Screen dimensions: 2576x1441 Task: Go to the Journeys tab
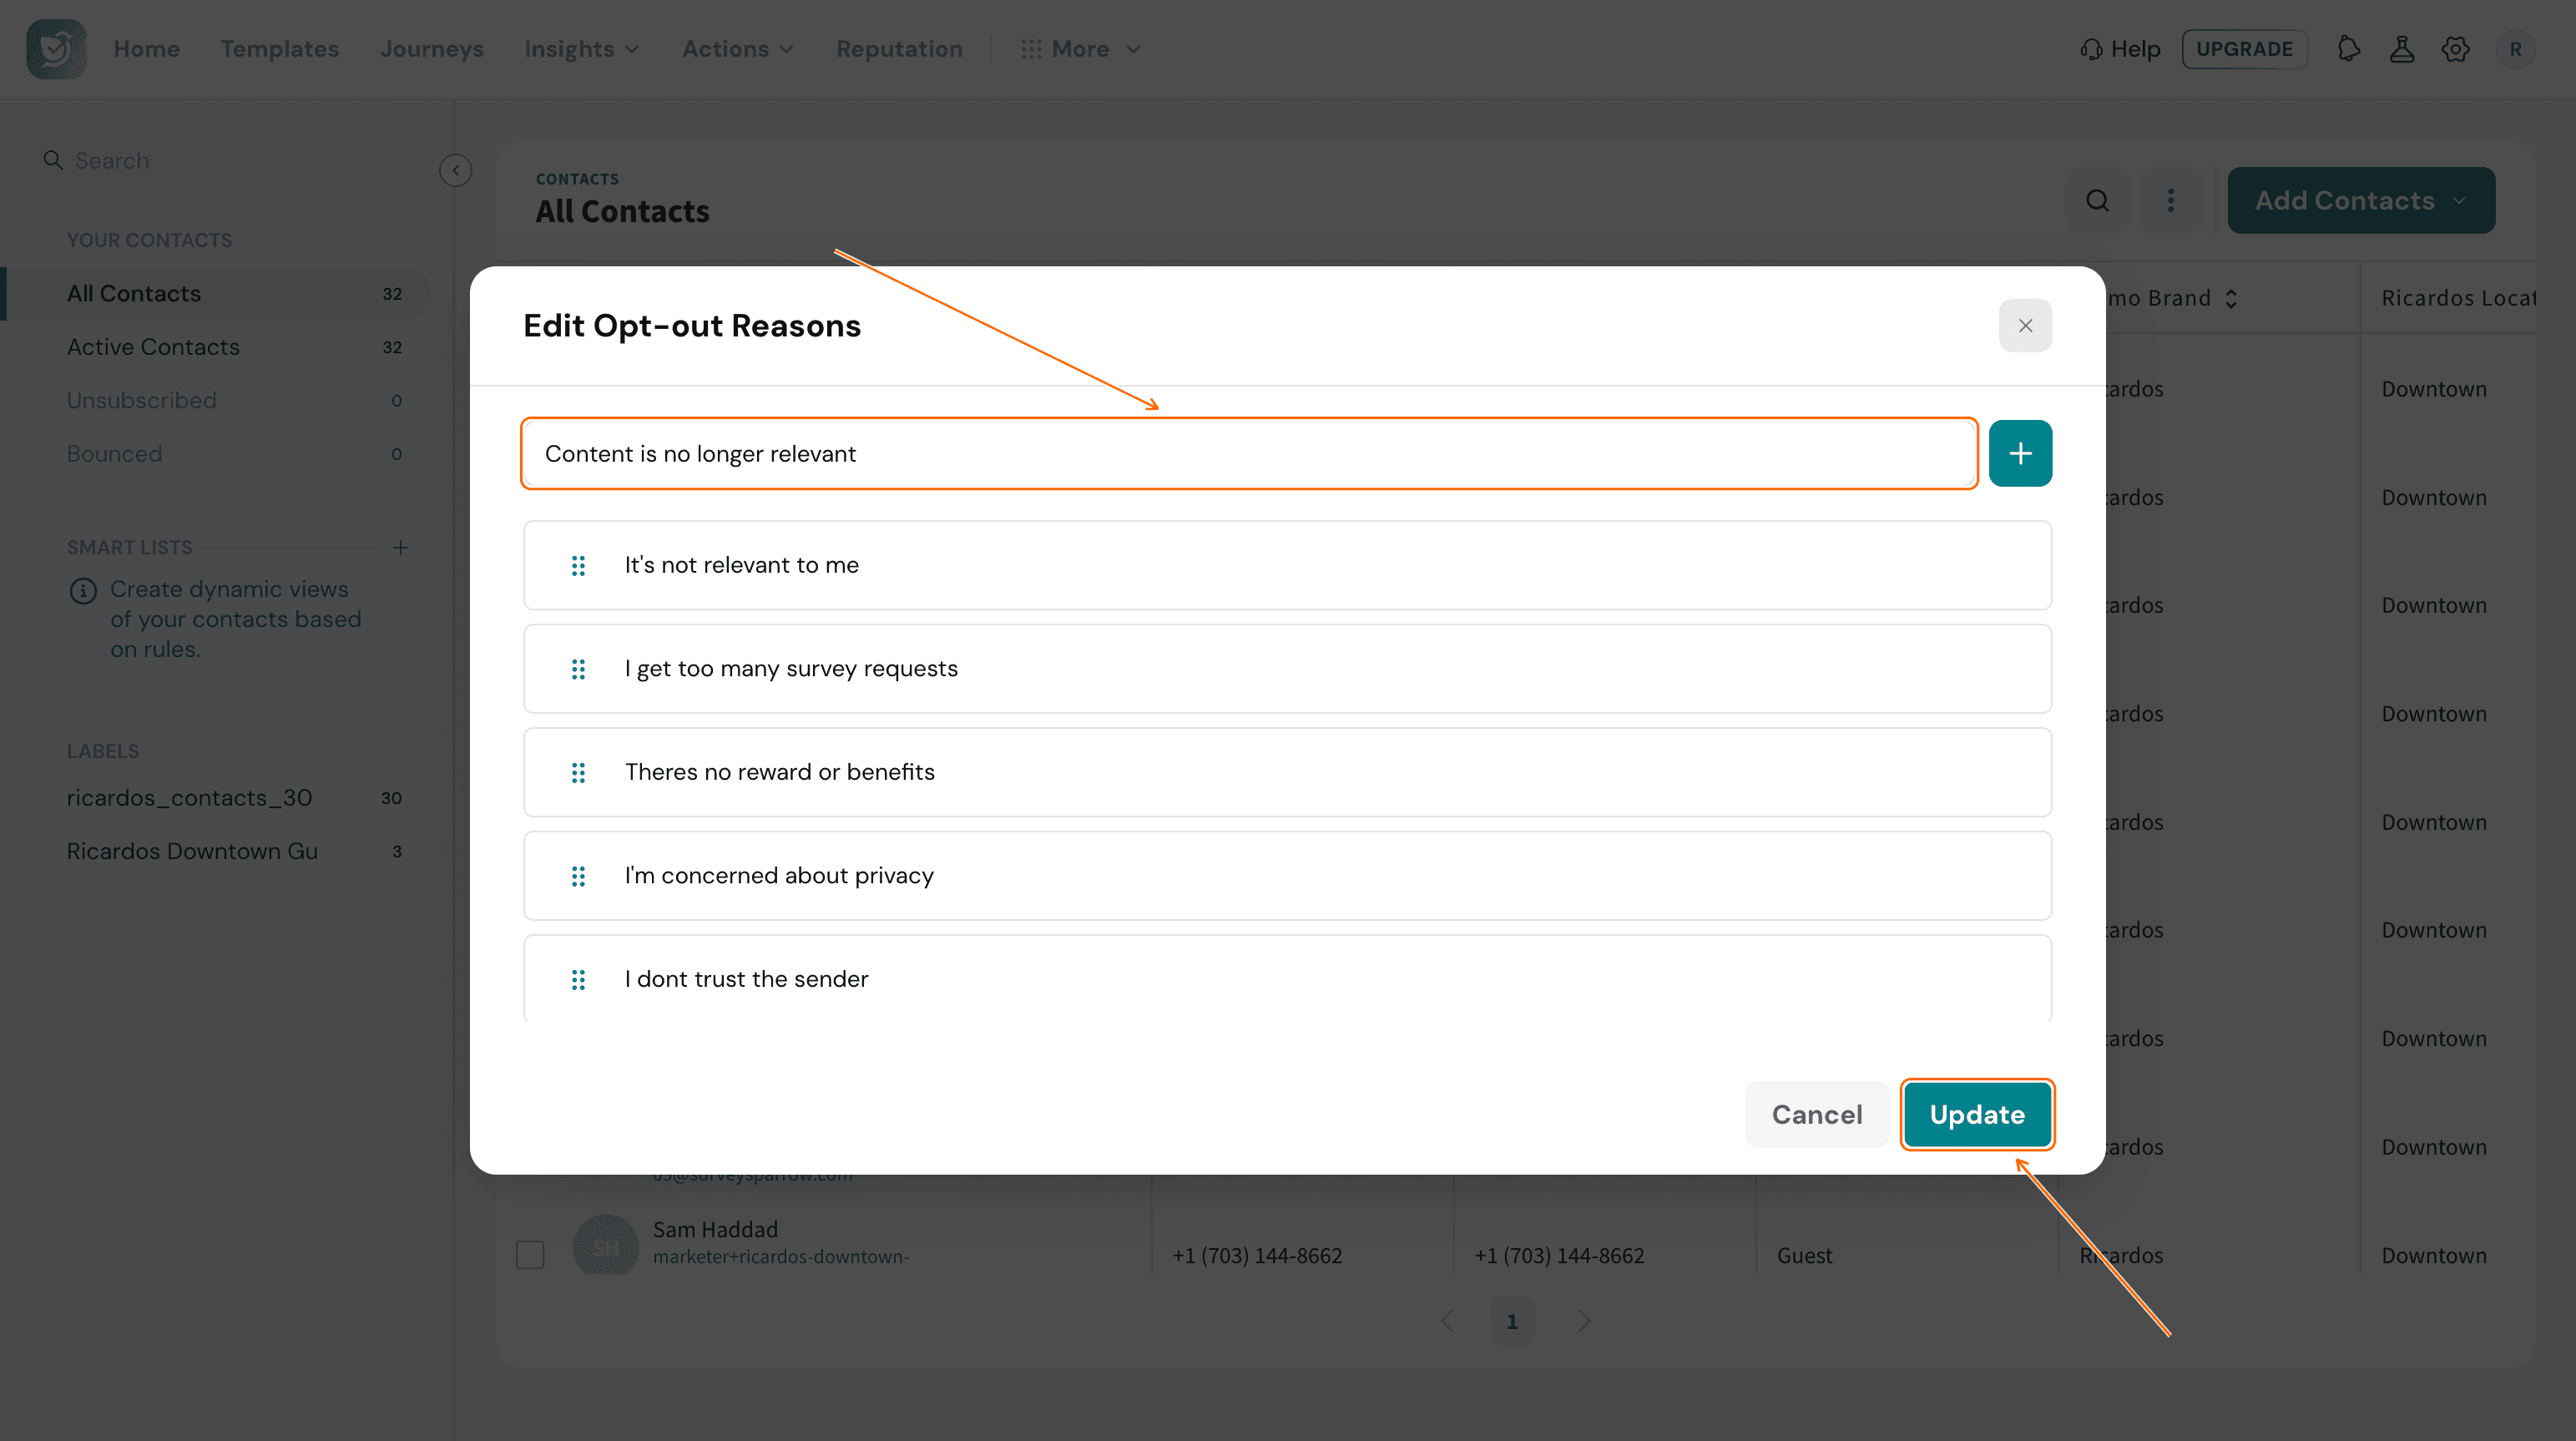point(431,49)
